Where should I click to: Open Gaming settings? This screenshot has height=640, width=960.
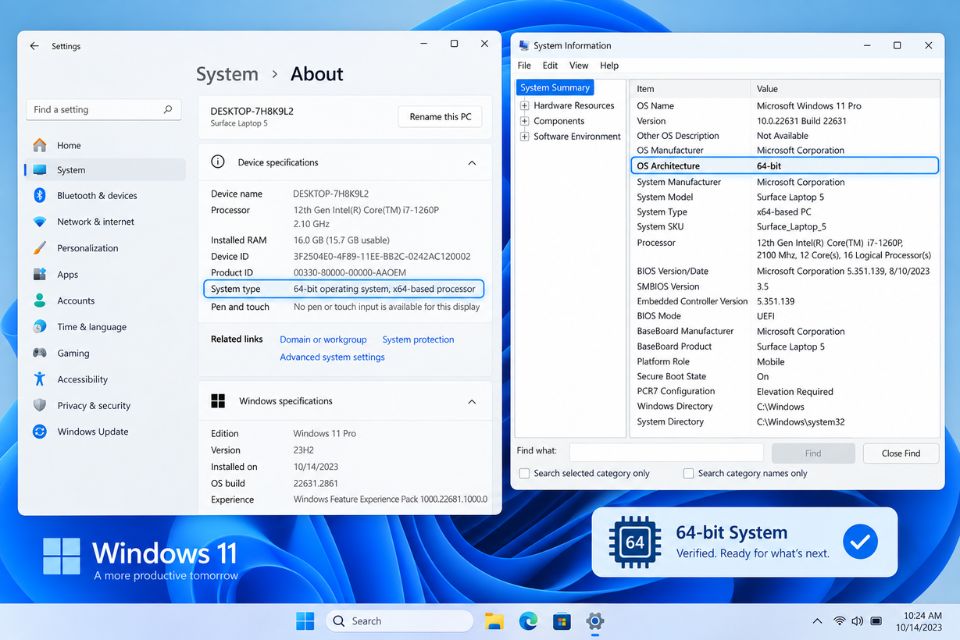[x=73, y=353]
